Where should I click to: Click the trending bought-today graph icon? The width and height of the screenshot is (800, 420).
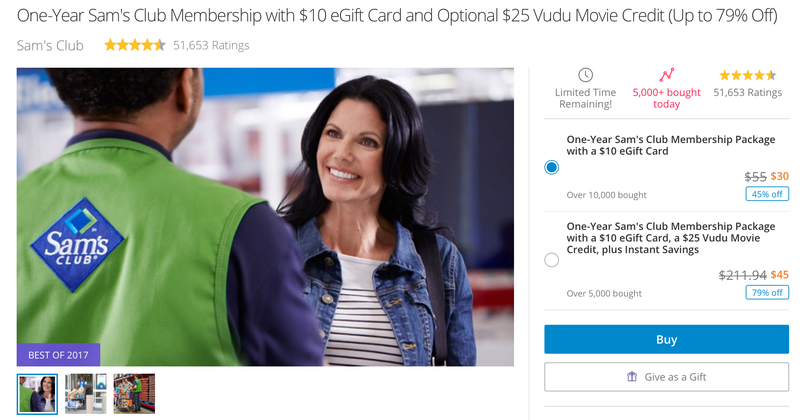tap(666, 75)
